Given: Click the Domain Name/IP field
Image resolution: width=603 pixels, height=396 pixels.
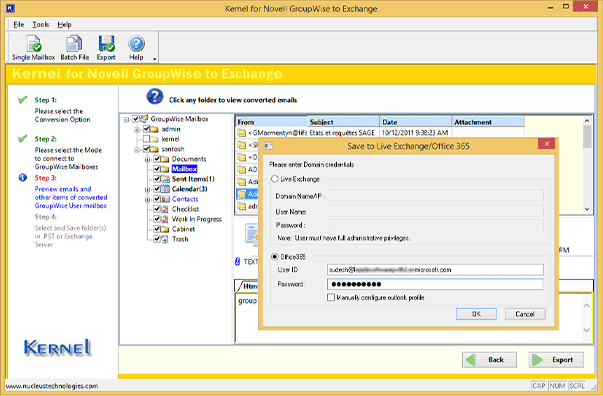Looking at the screenshot, I should [435, 196].
